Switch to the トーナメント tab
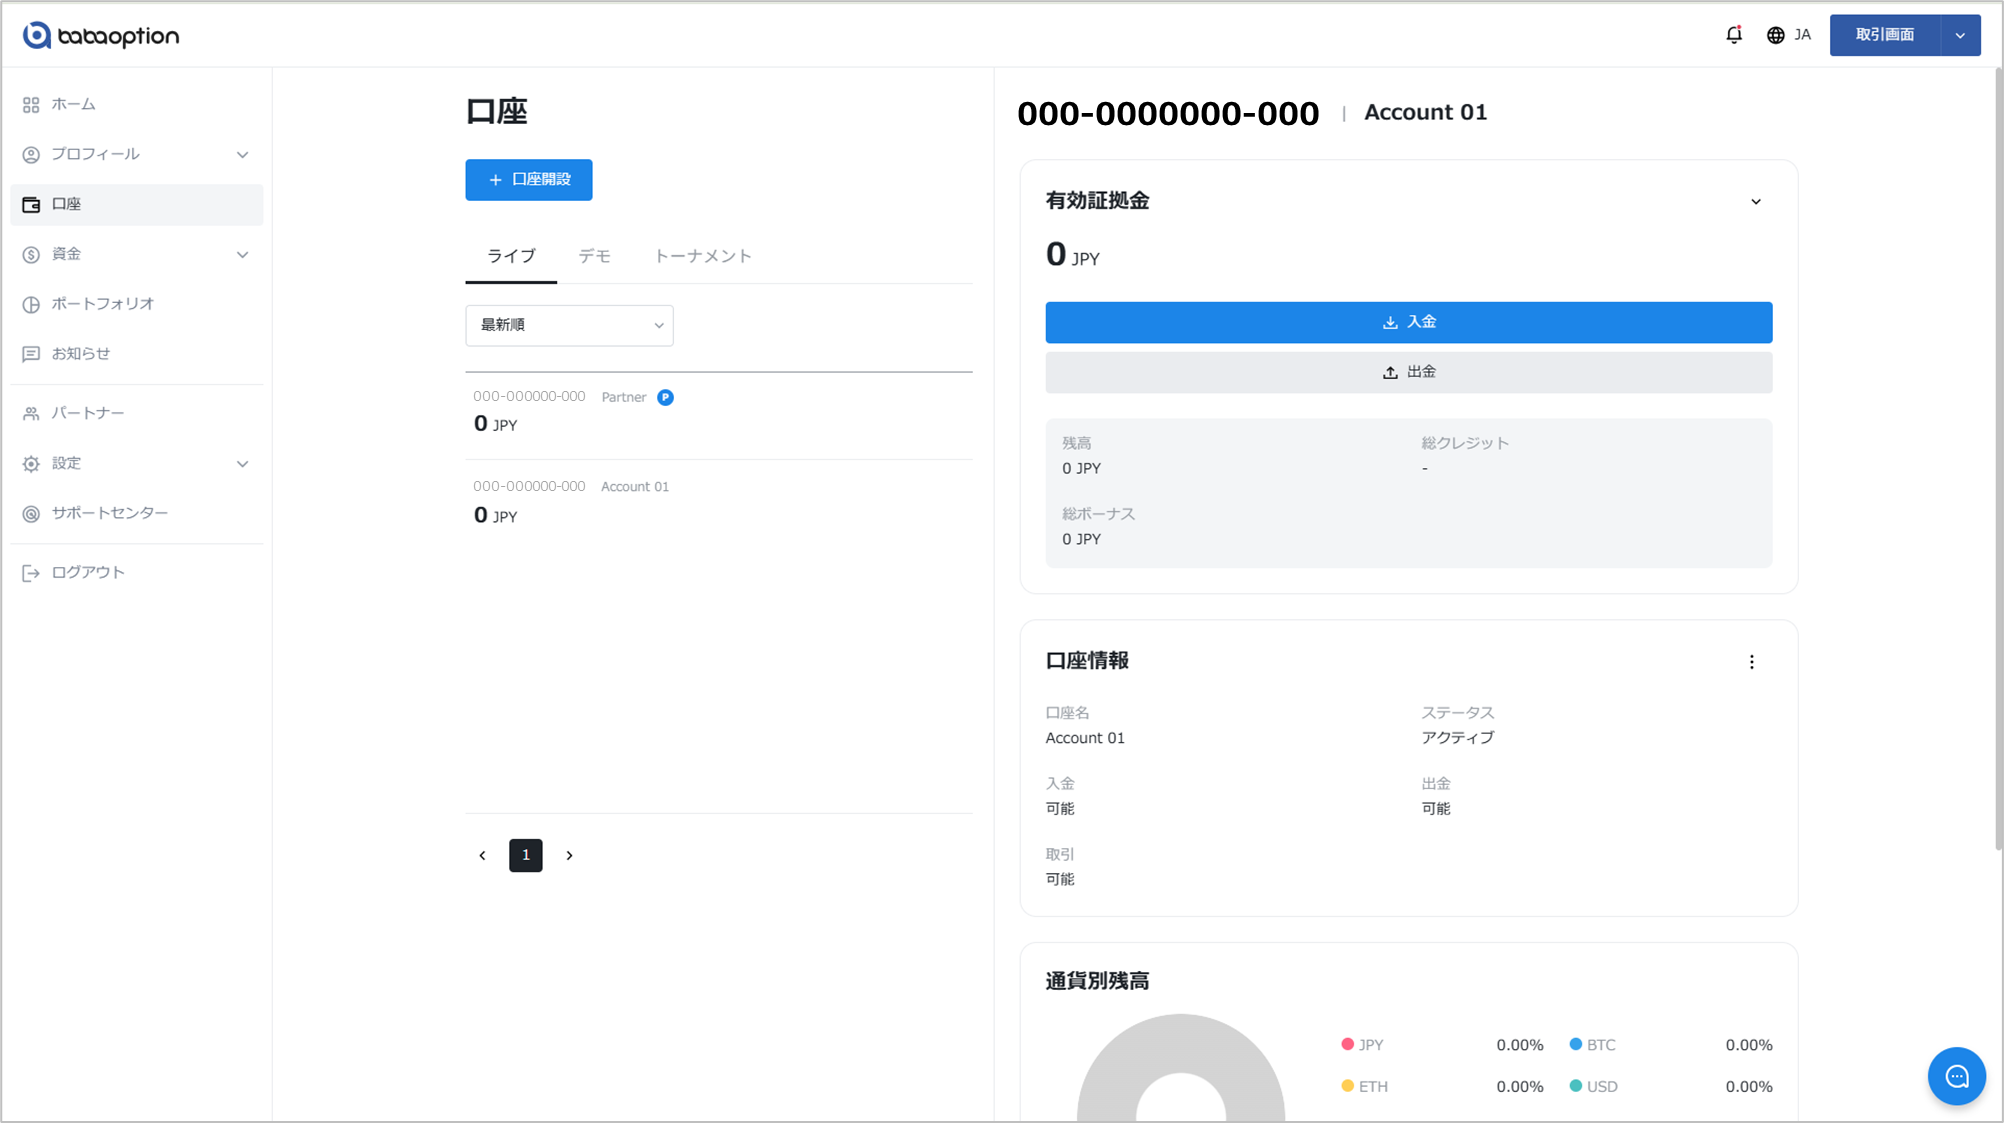The image size is (2004, 1123). click(x=702, y=257)
